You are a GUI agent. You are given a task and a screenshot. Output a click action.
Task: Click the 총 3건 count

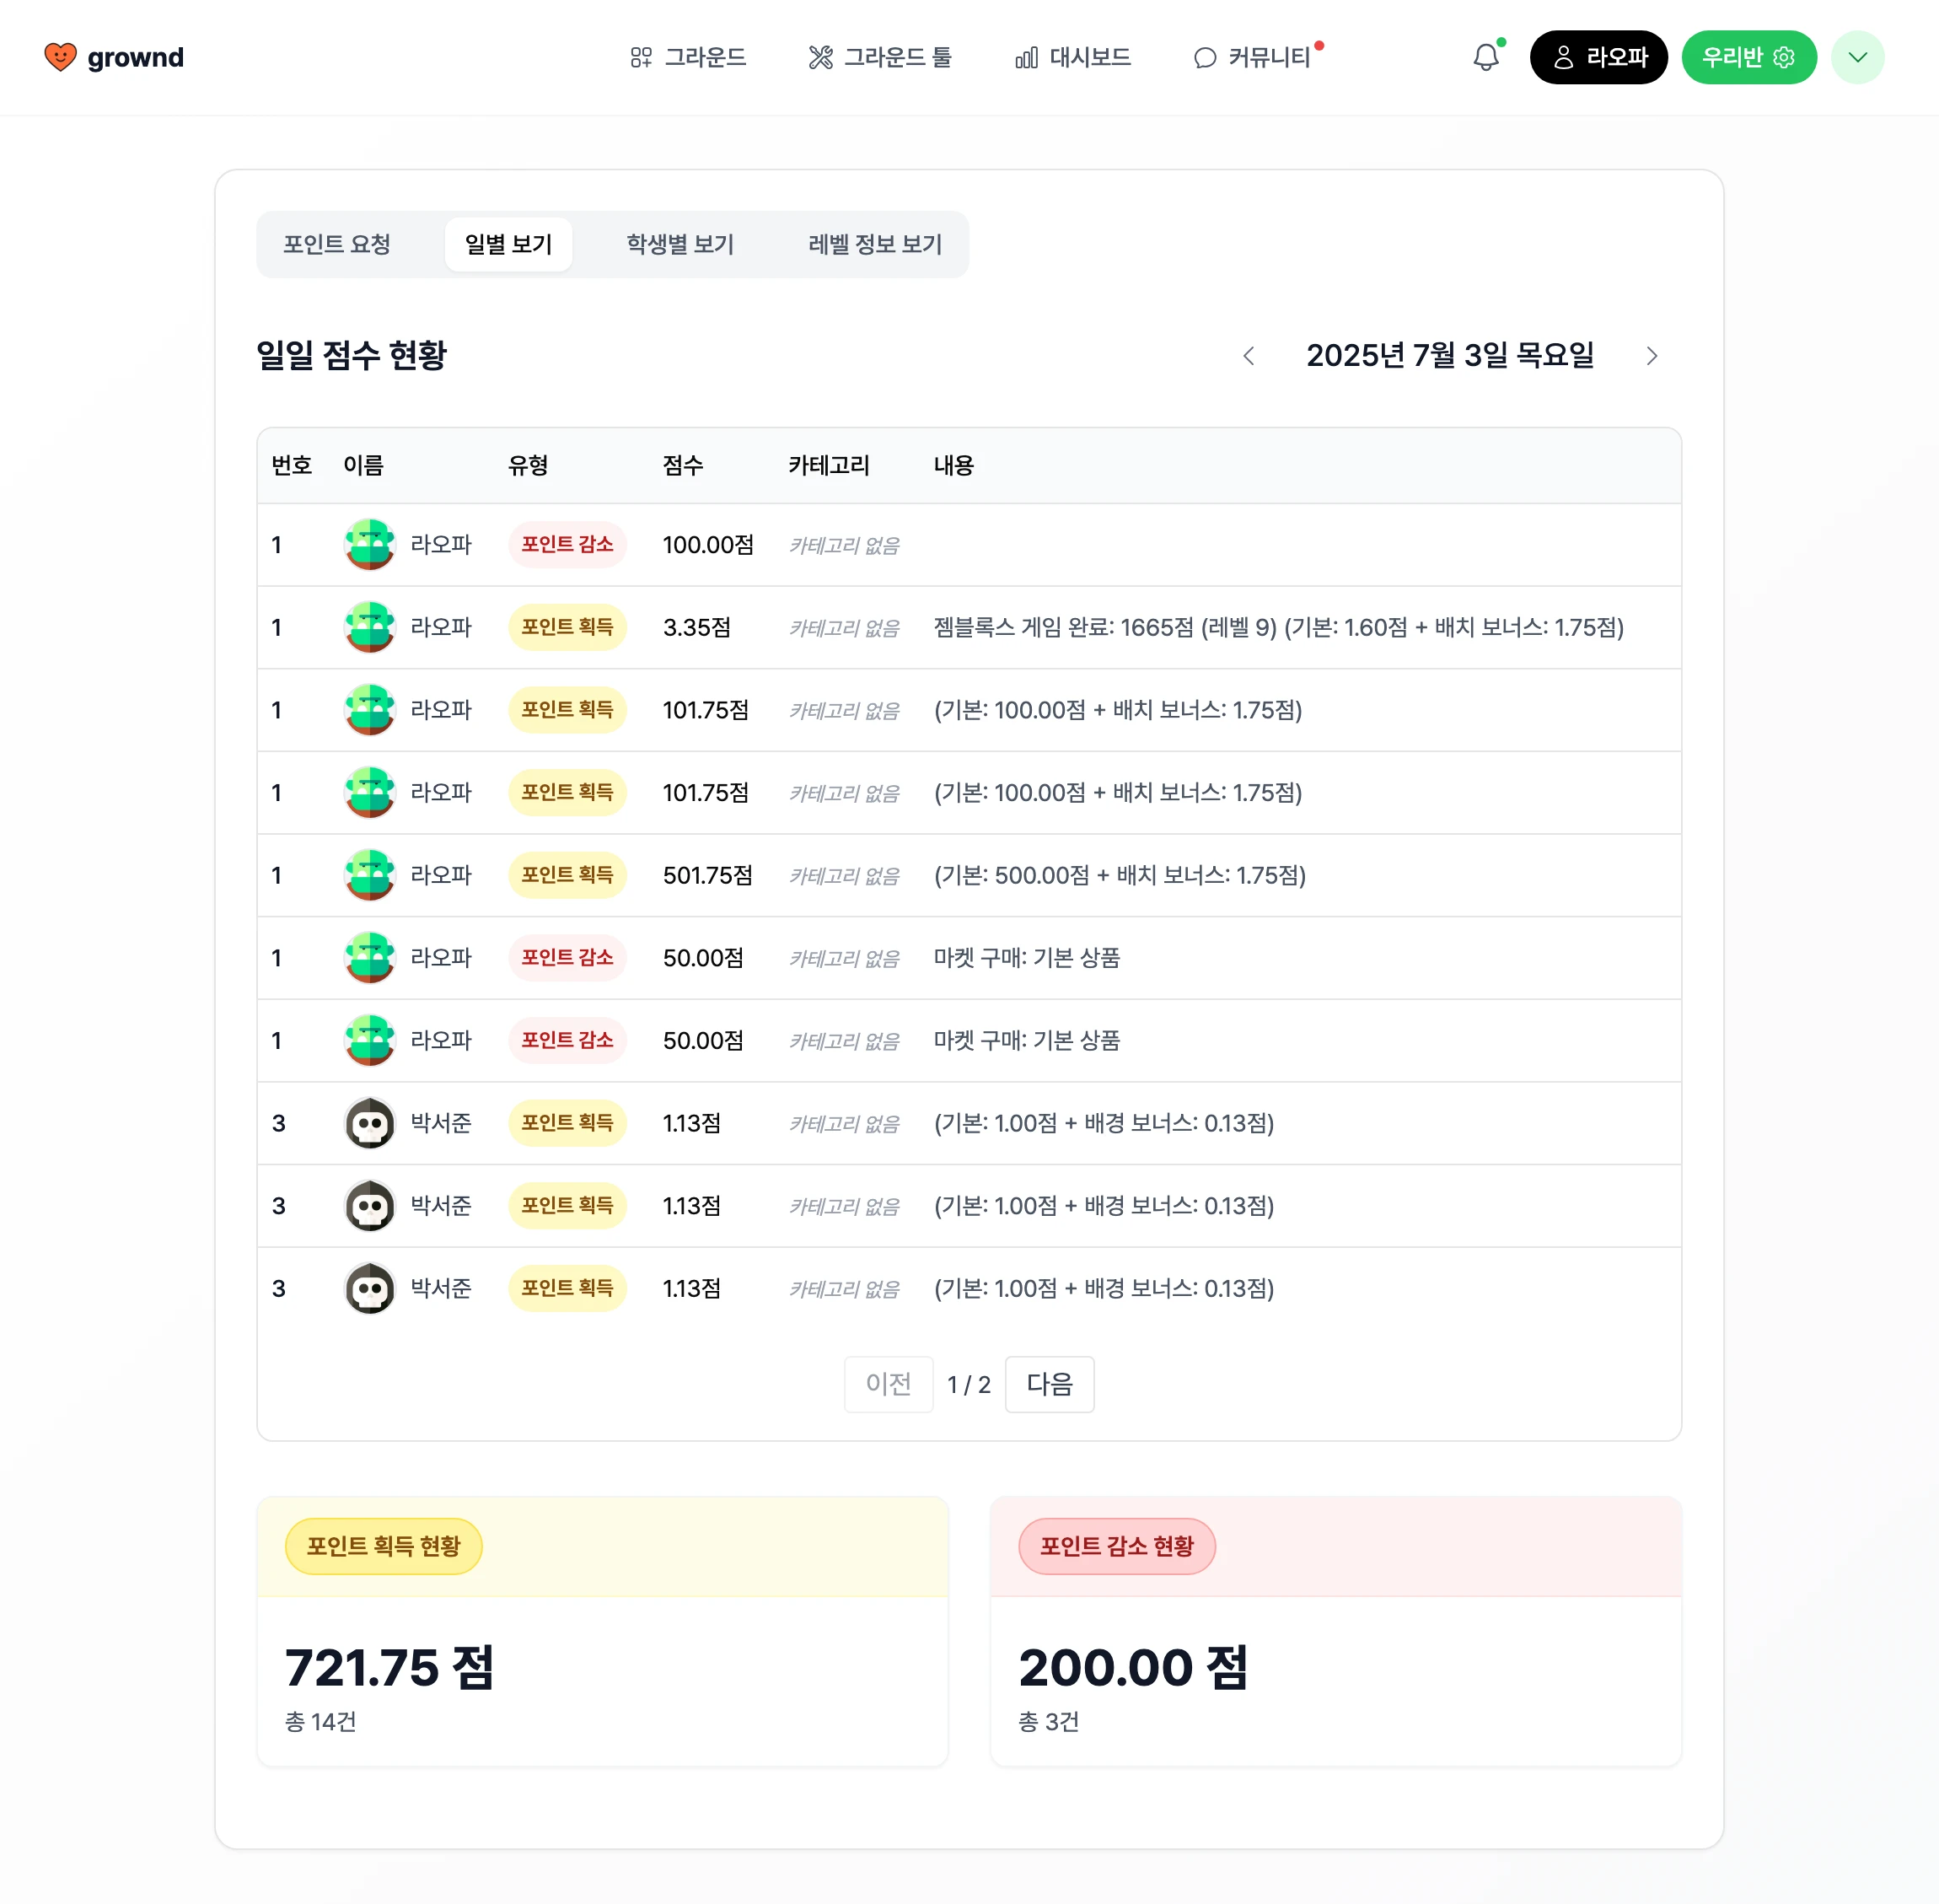tap(1048, 1721)
